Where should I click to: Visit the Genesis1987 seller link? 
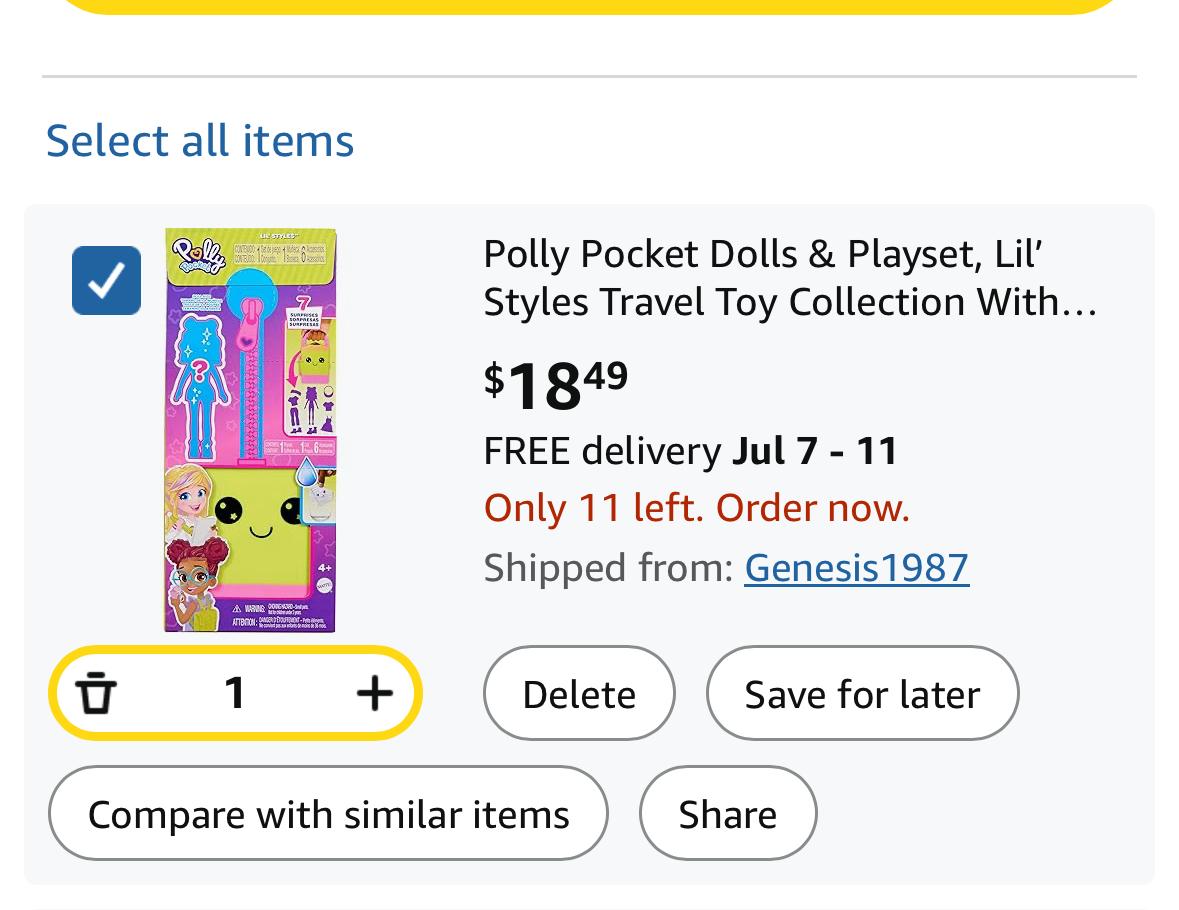856,568
